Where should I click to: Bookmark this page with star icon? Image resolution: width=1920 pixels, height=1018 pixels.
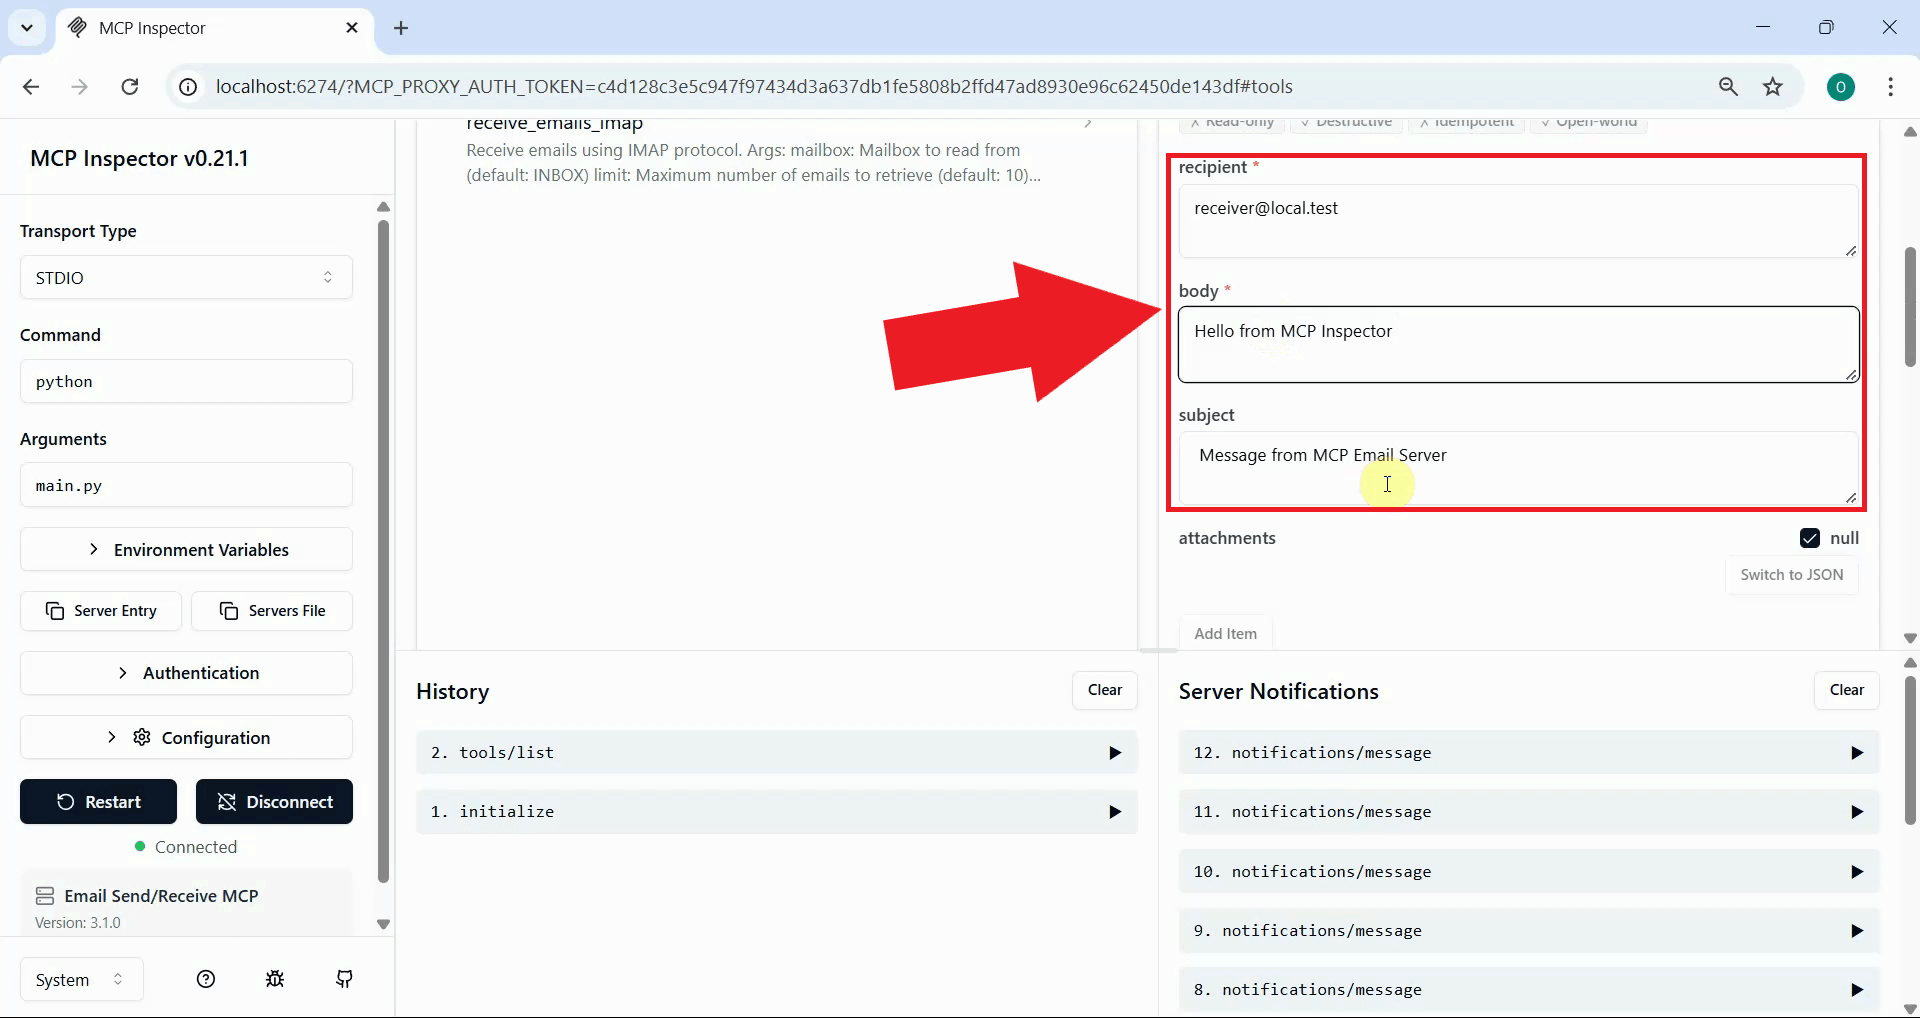[1773, 87]
